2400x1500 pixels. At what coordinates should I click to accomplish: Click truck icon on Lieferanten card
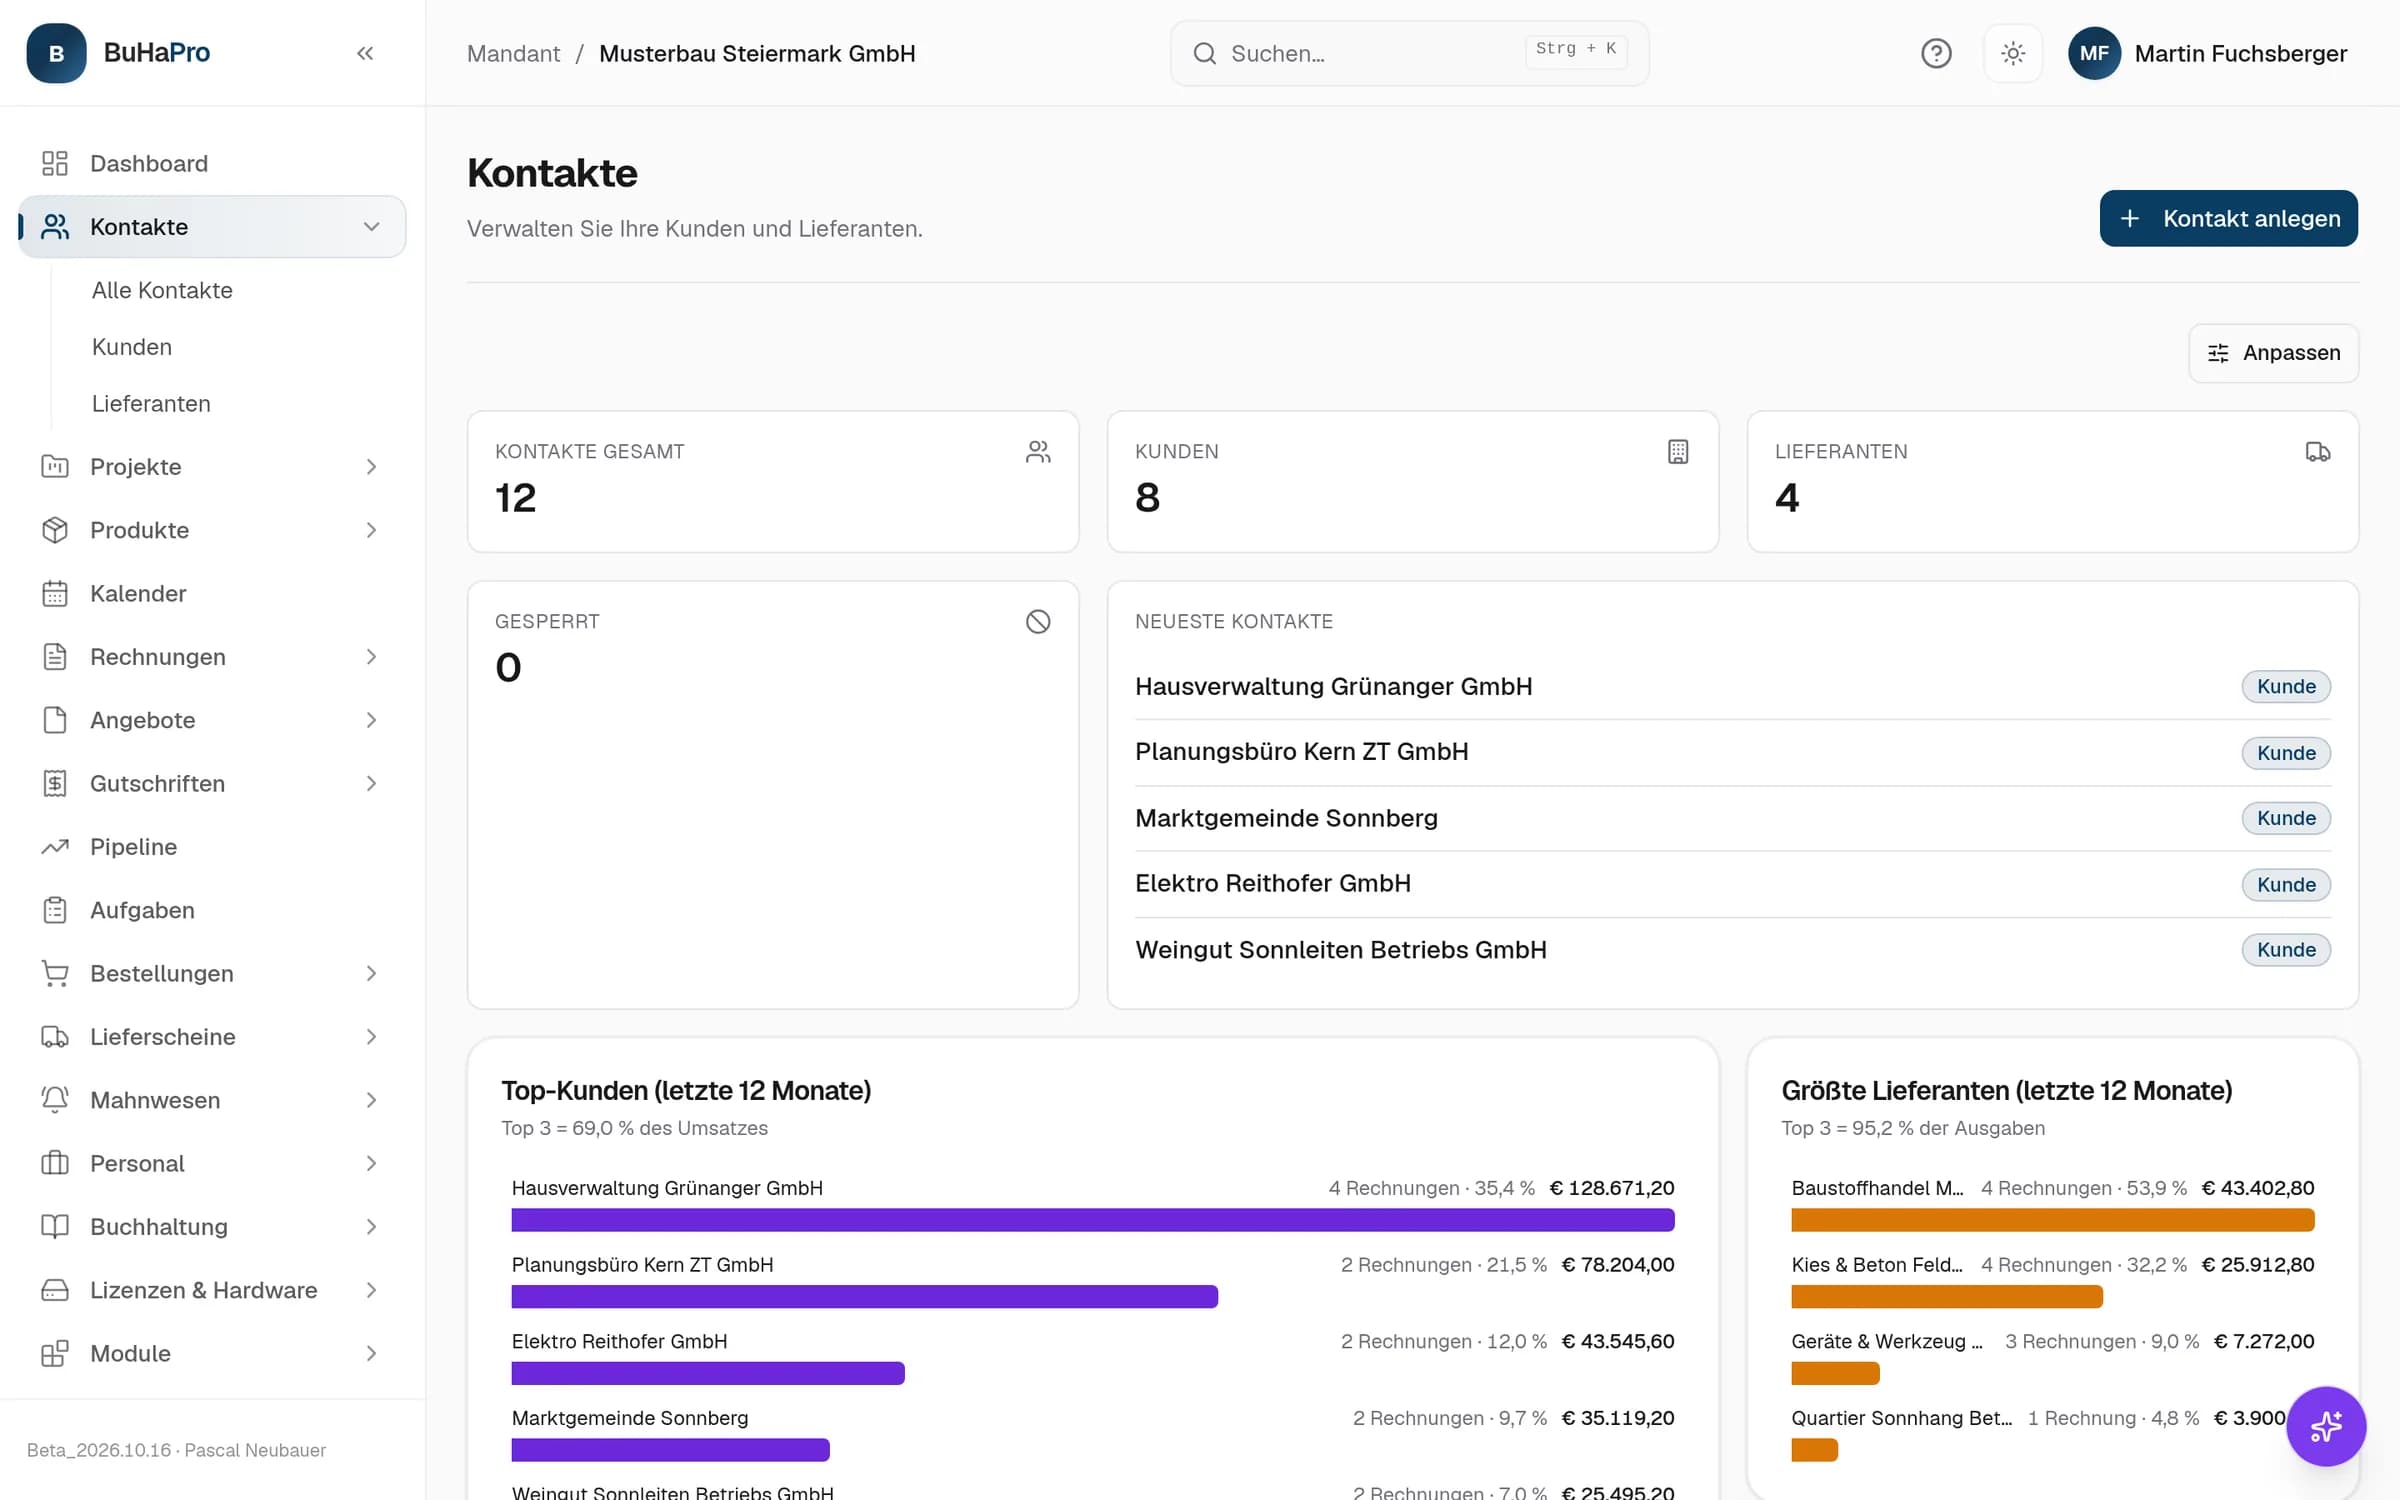point(2318,452)
